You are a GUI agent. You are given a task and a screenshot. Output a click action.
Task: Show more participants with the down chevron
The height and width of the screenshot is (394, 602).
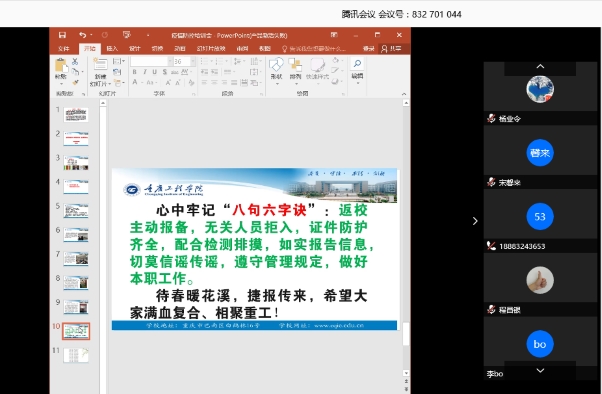(x=540, y=371)
